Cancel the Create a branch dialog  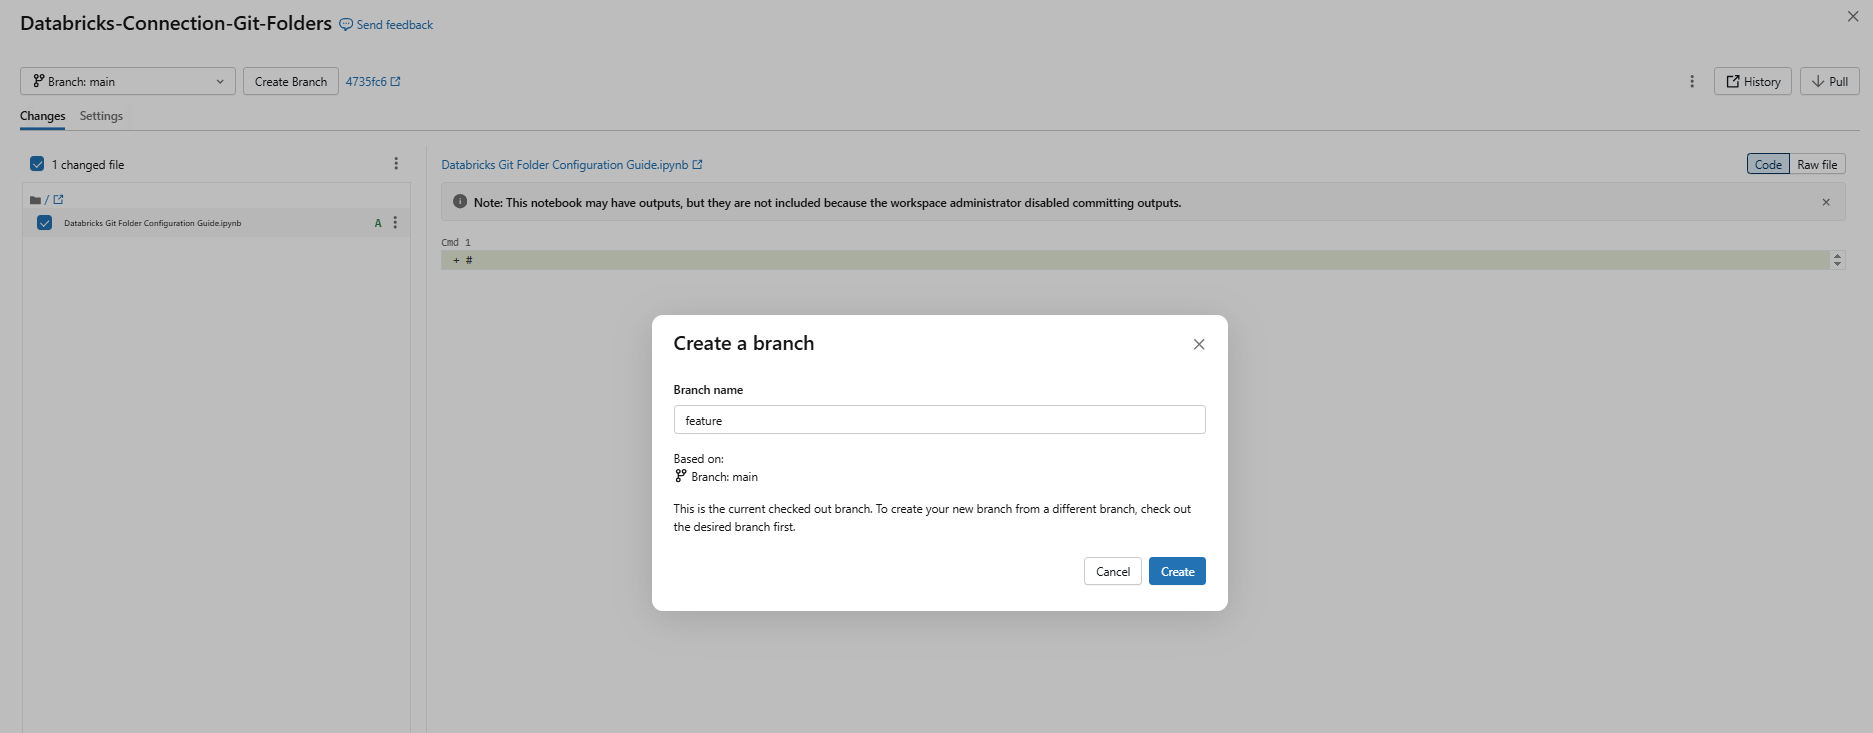(x=1112, y=571)
